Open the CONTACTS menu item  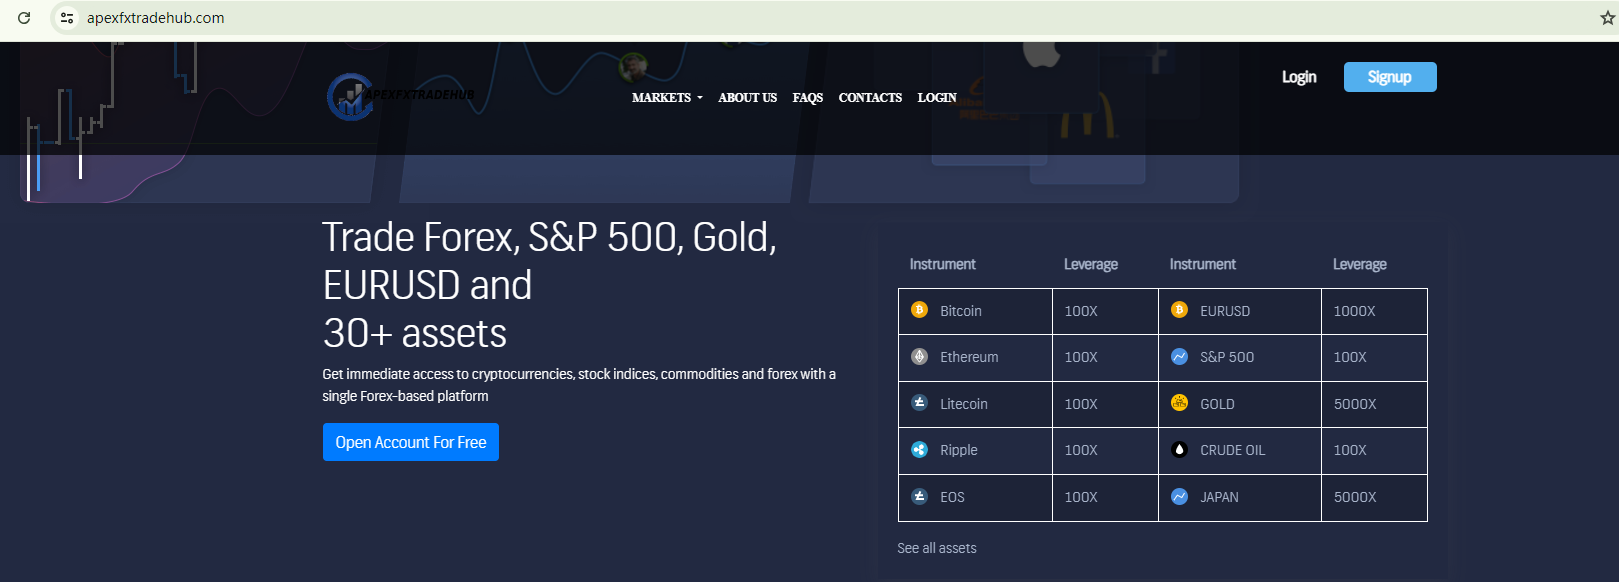(x=870, y=98)
